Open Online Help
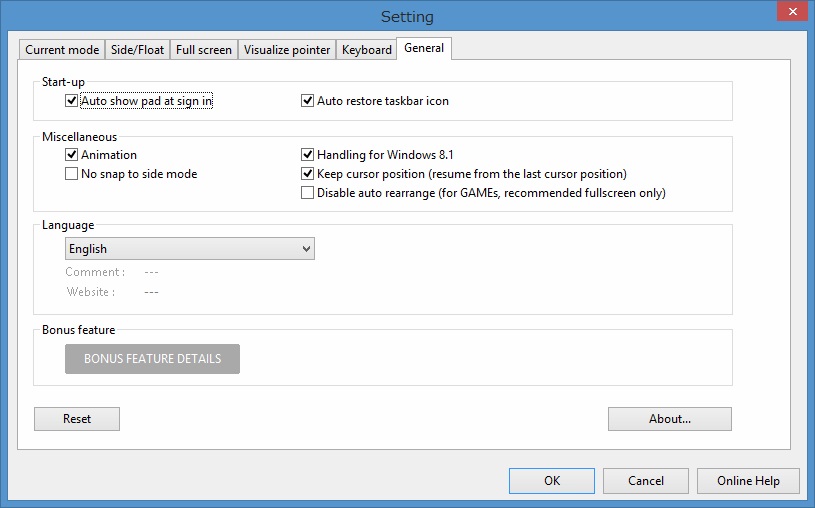The image size is (815, 508). pyautogui.click(x=748, y=481)
